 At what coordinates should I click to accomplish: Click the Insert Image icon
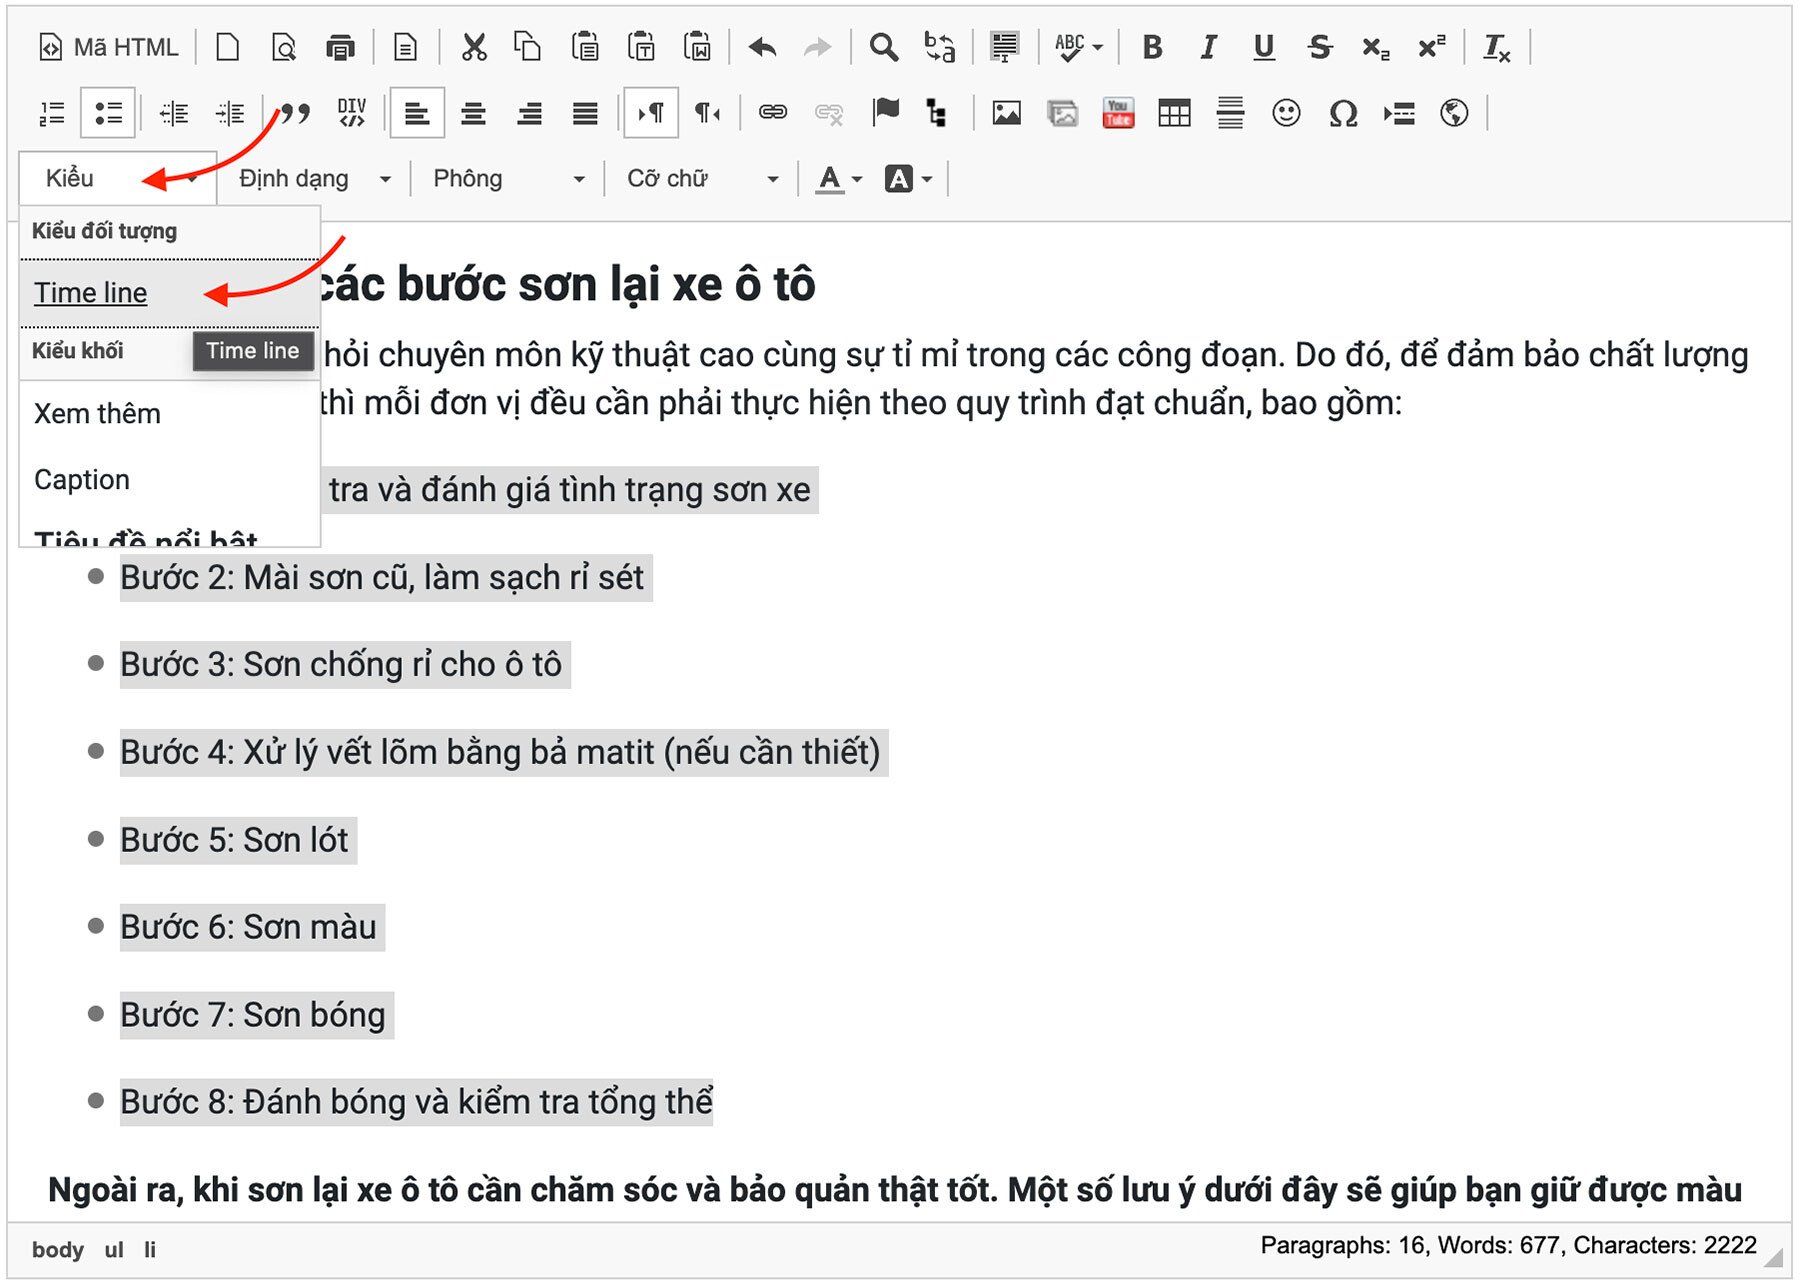point(1006,113)
